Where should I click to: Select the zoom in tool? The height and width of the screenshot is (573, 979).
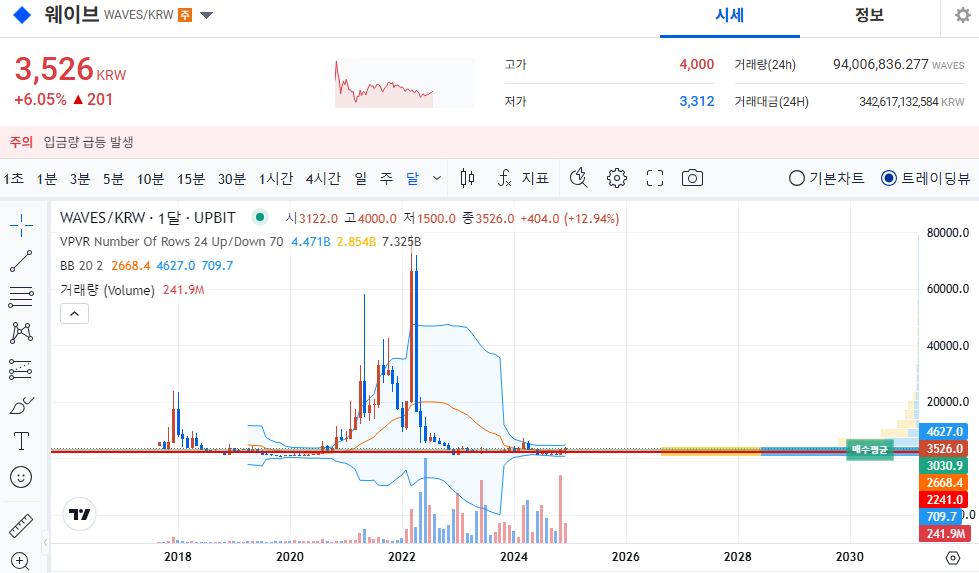click(20, 561)
